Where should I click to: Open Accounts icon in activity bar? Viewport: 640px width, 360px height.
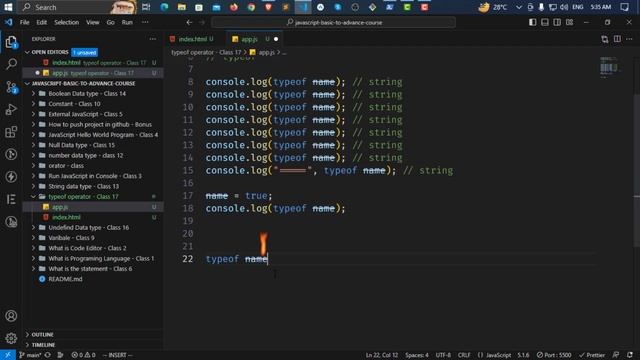tap(11, 316)
